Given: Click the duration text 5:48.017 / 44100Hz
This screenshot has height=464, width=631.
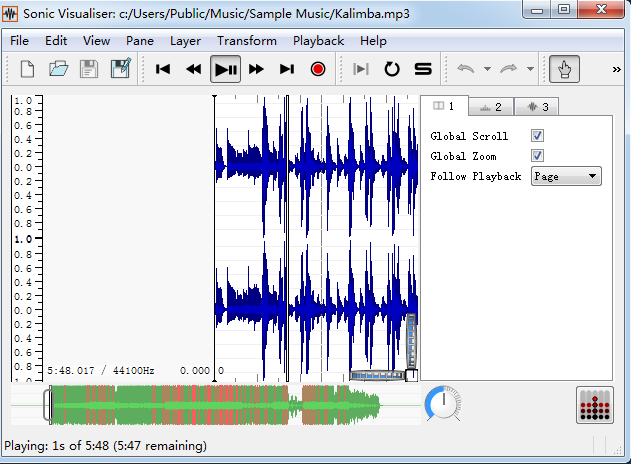Looking at the screenshot, I should tap(101, 370).
